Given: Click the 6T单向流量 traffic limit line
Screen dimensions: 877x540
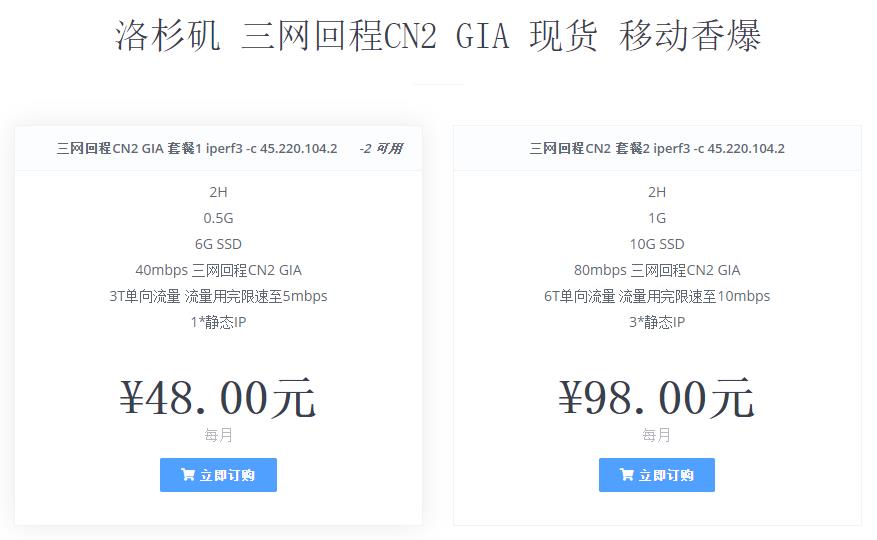Looking at the screenshot, I should pos(657,296).
